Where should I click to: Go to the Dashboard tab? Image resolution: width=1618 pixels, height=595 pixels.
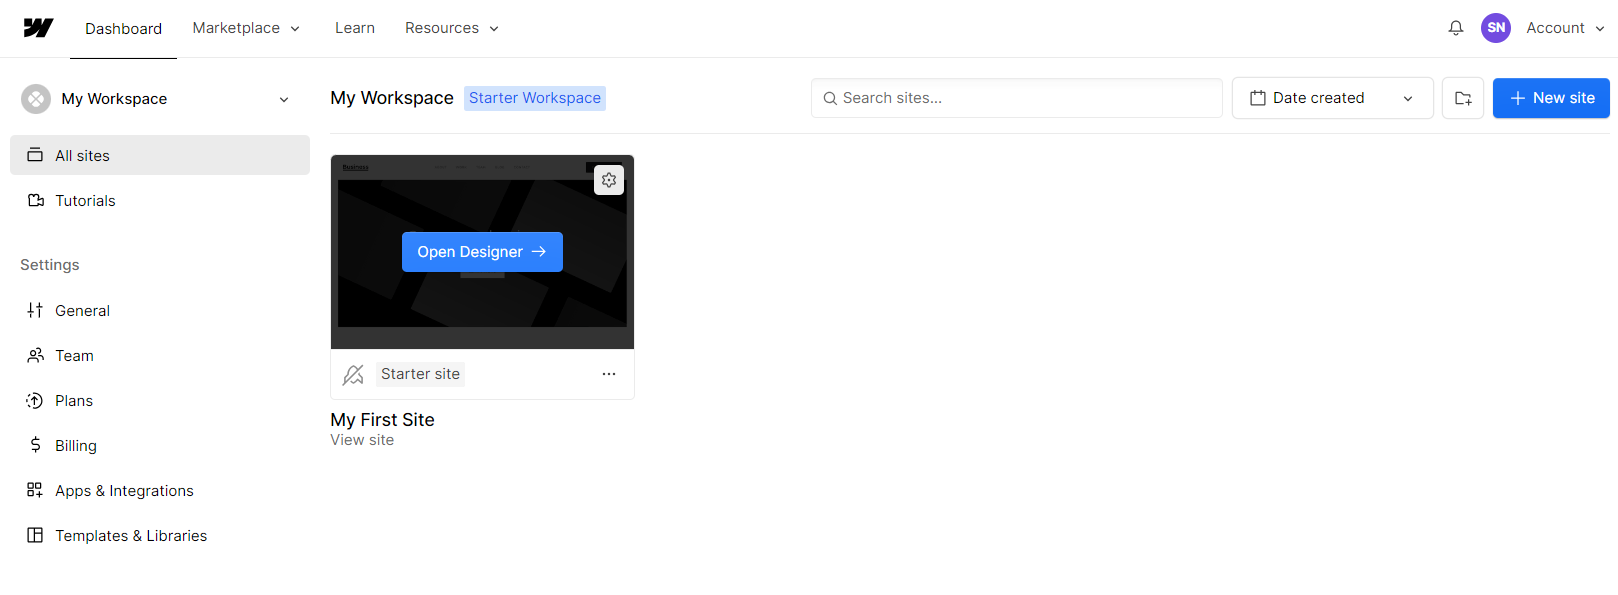123,29
